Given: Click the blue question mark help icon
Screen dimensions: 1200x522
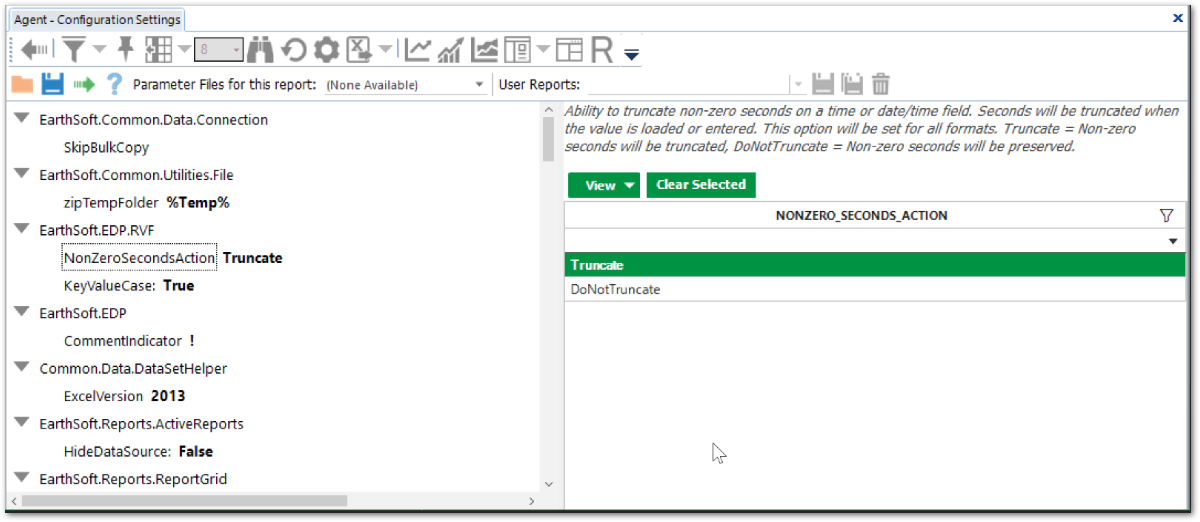Looking at the screenshot, I should tap(115, 84).
